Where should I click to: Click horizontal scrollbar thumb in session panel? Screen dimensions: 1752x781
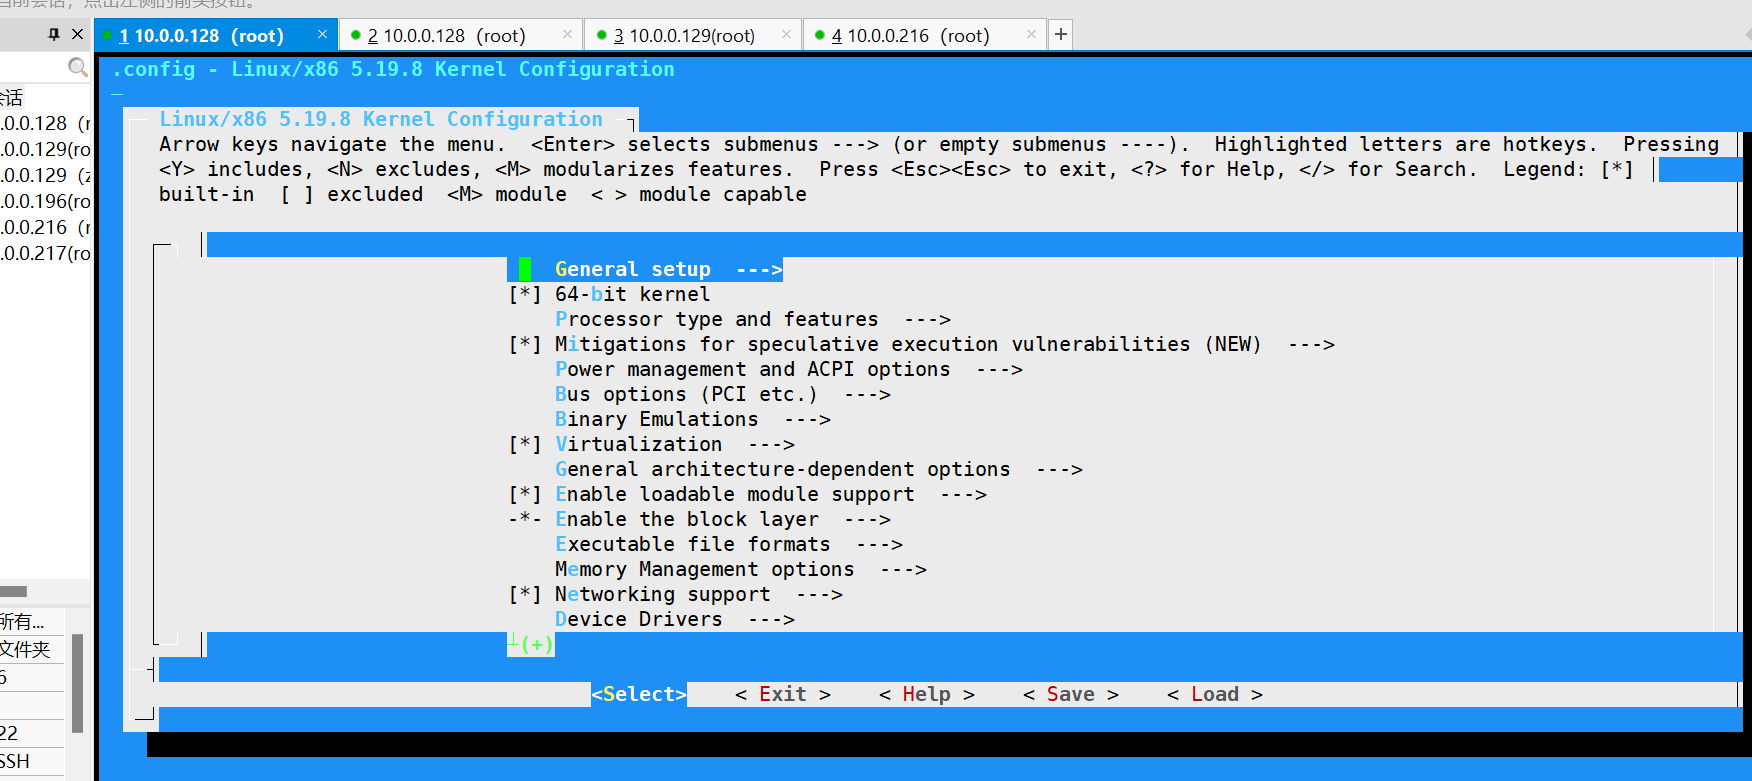tap(13, 591)
